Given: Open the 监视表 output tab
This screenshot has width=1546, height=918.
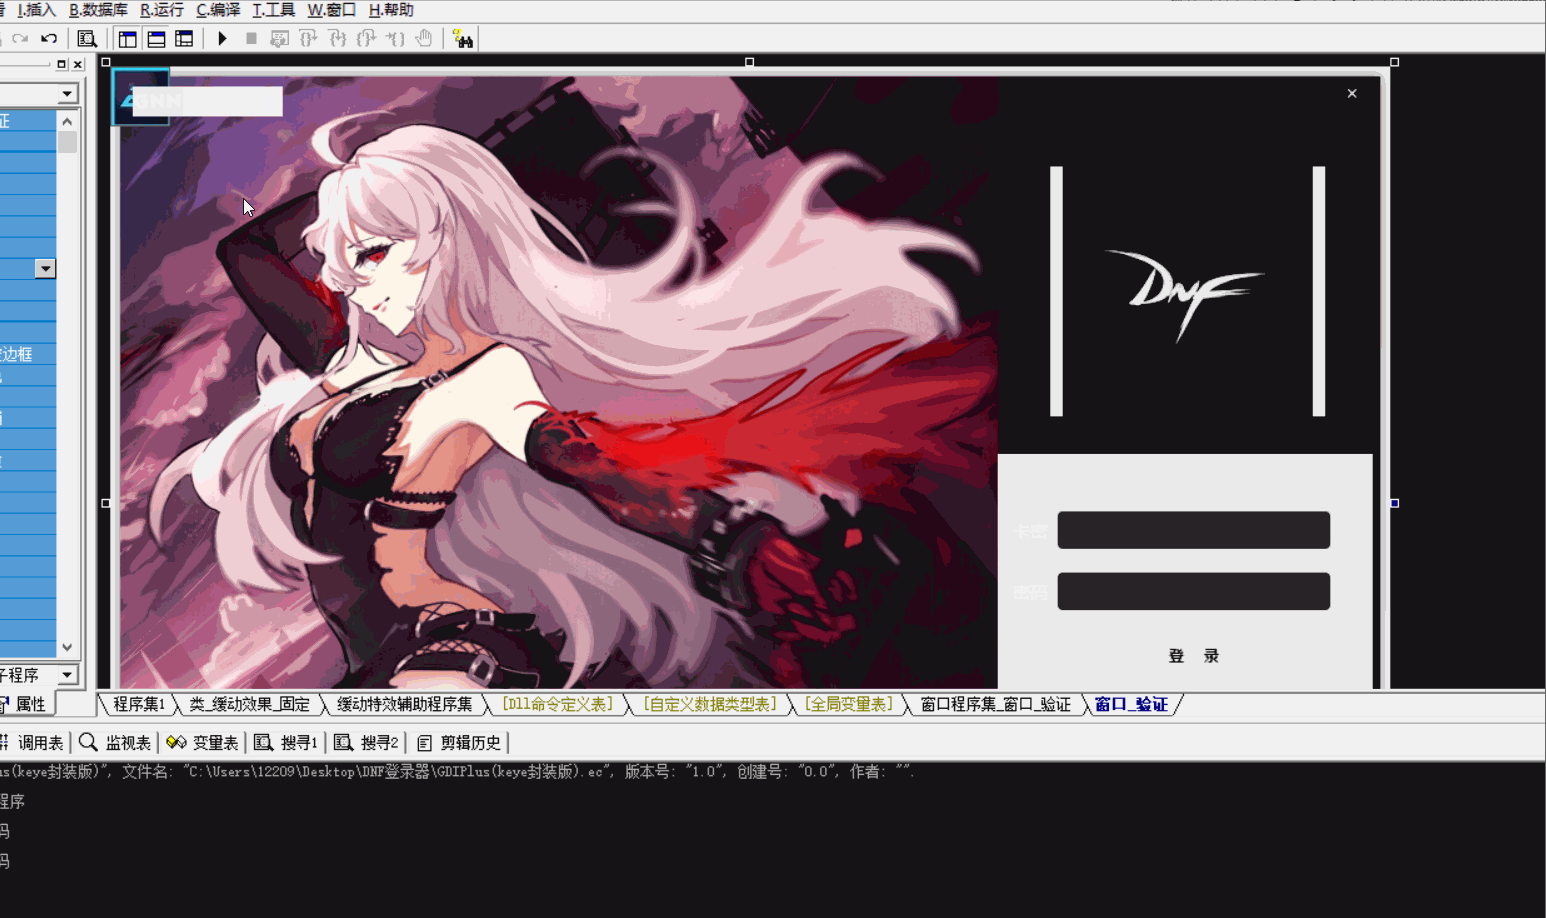Looking at the screenshot, I should (115, 742).
